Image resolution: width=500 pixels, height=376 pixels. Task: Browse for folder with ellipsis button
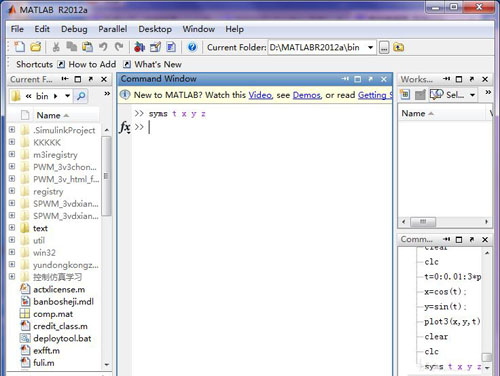(x=384, y=47)
